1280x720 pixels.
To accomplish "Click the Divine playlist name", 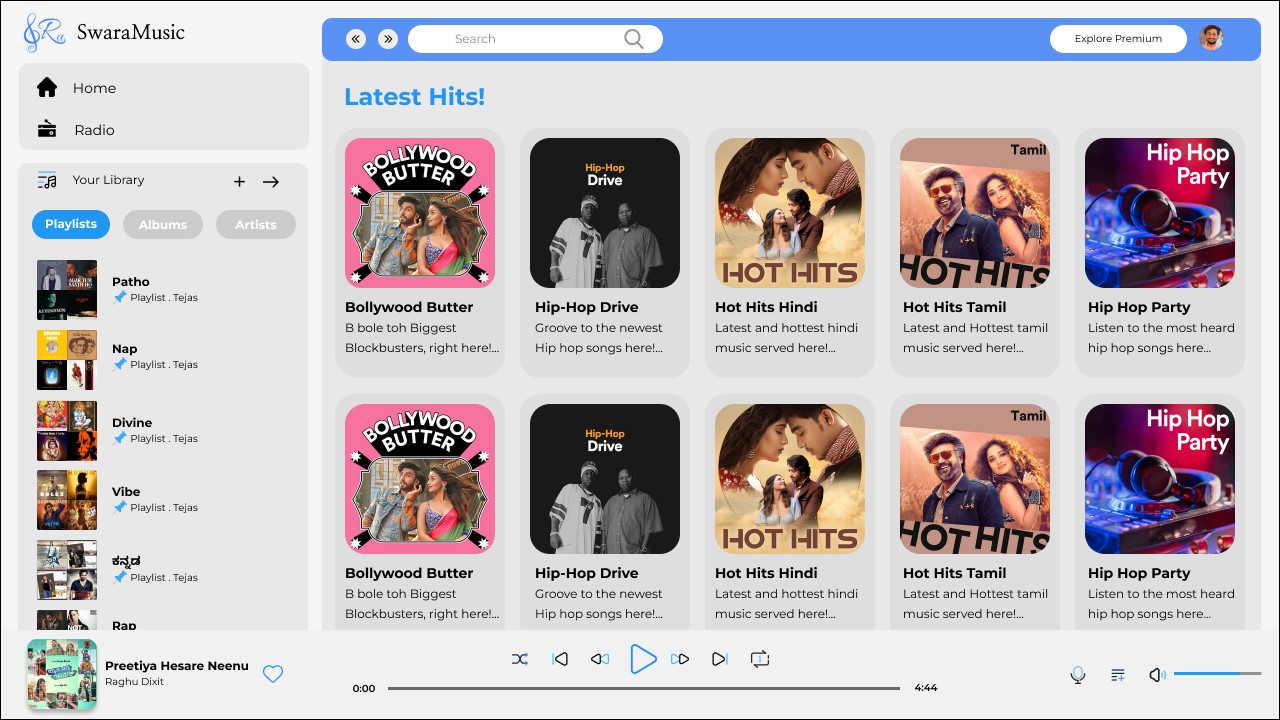I will coord(132,422).
